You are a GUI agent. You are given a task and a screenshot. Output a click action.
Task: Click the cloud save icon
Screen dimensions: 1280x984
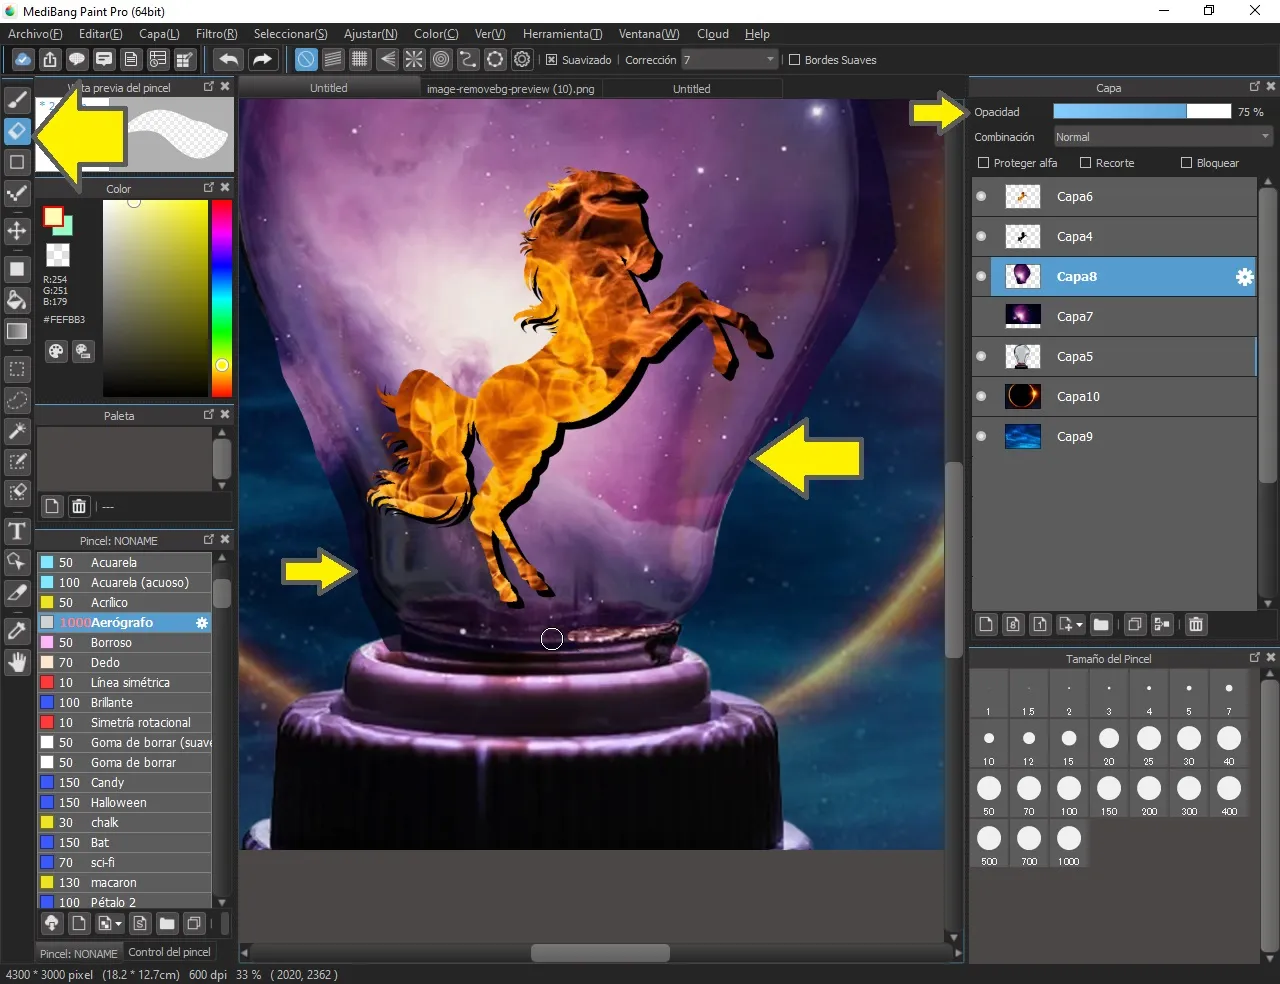tap(22, 59)
